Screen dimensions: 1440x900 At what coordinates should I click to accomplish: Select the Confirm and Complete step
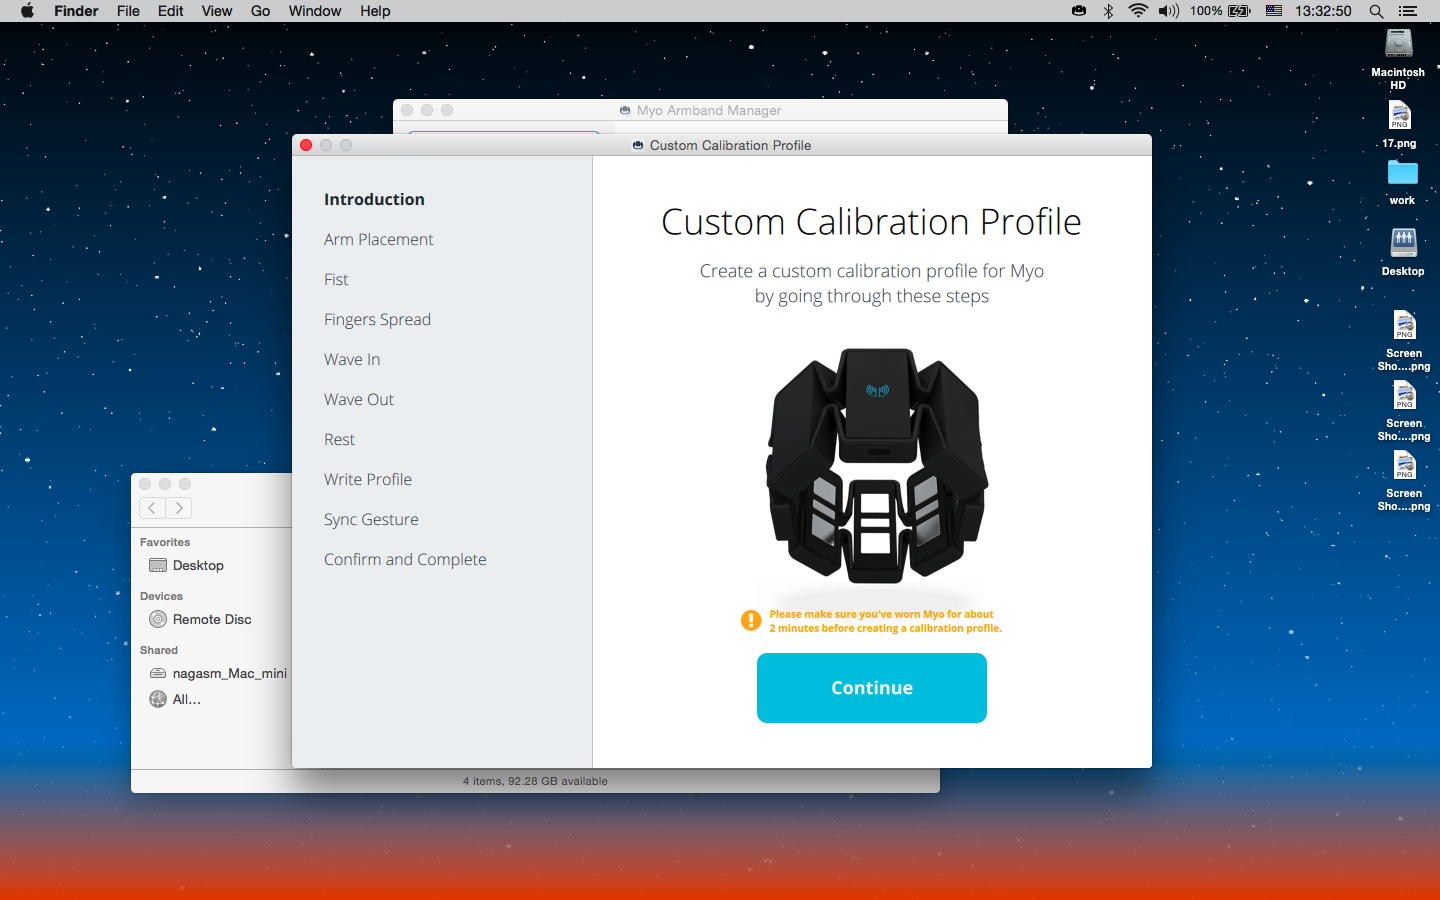[x=405, y=559]
